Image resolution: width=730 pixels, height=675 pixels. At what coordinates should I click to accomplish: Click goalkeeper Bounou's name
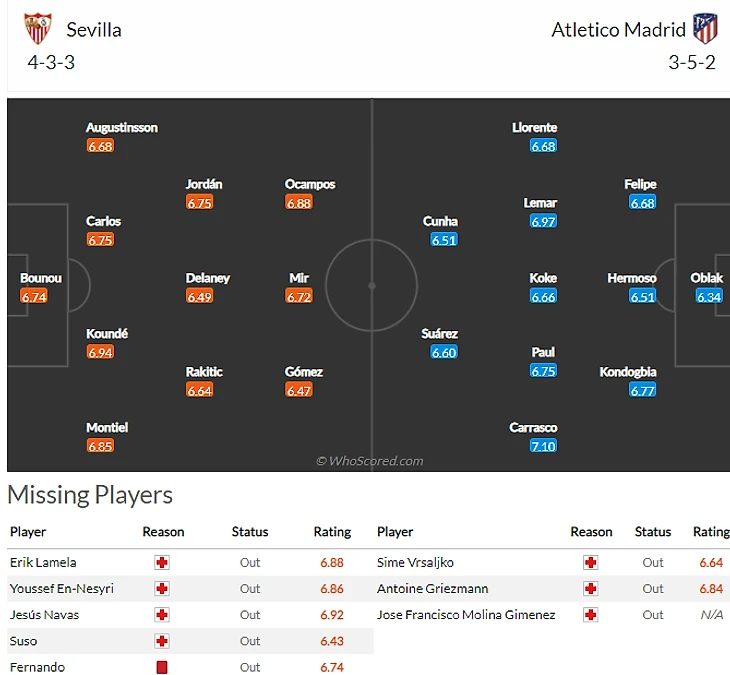41,278
